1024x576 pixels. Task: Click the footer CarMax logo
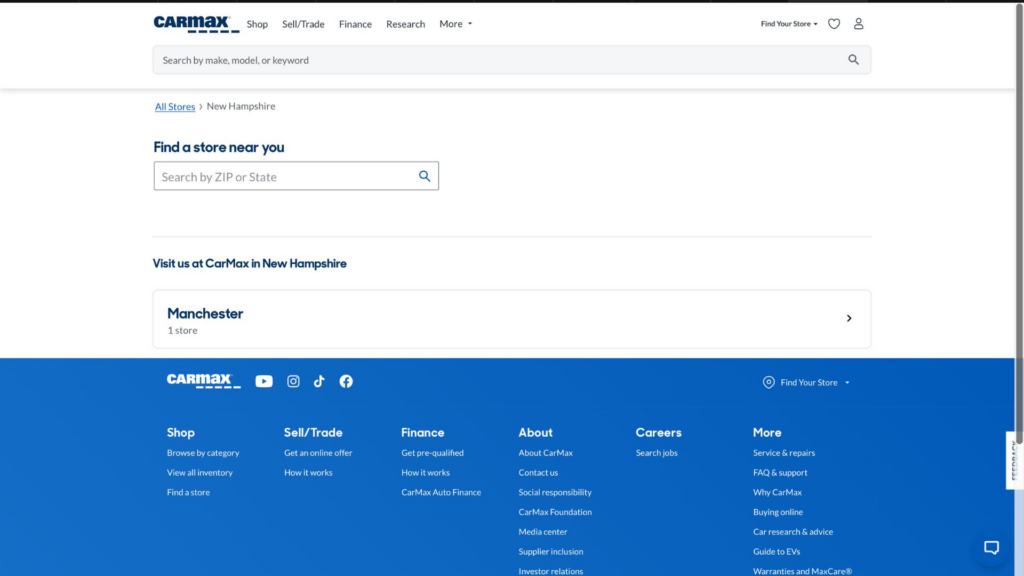204,381
